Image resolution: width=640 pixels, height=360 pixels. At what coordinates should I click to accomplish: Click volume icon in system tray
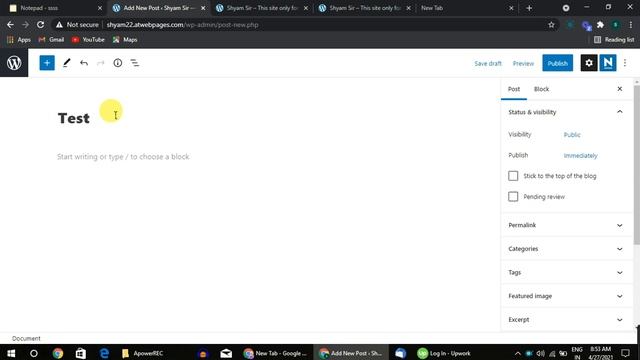[541, 353]
